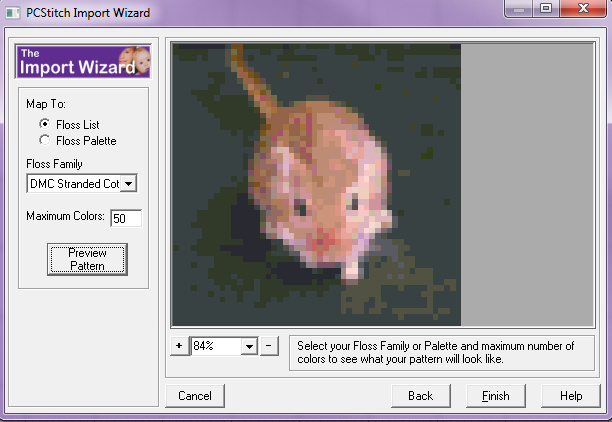The height and width of the screenshot is (422, 612).
Task: Click the PCStitch icon in the title bar
Action: point(13,13)
